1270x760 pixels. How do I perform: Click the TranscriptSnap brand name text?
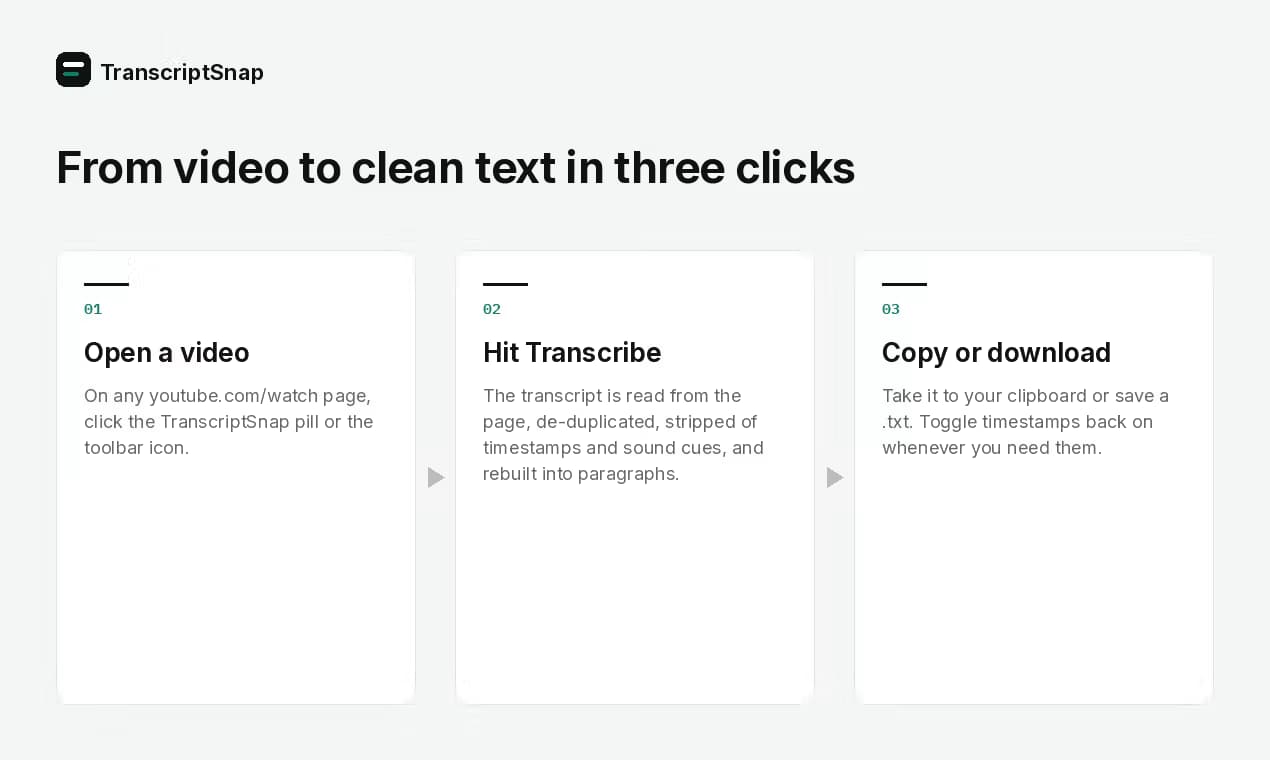(182, 72)
